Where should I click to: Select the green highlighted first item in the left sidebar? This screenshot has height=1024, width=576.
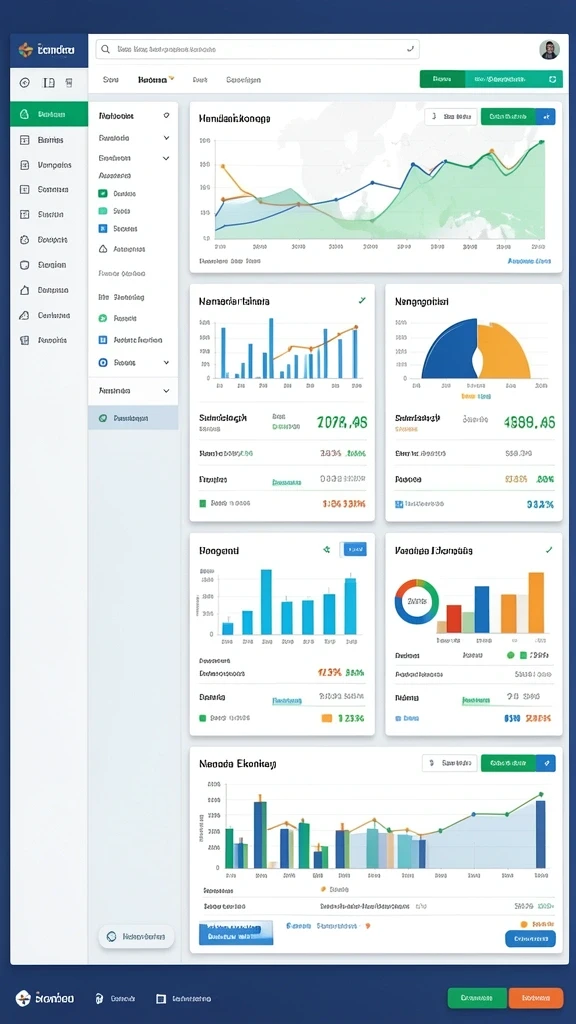pos(49,114)
